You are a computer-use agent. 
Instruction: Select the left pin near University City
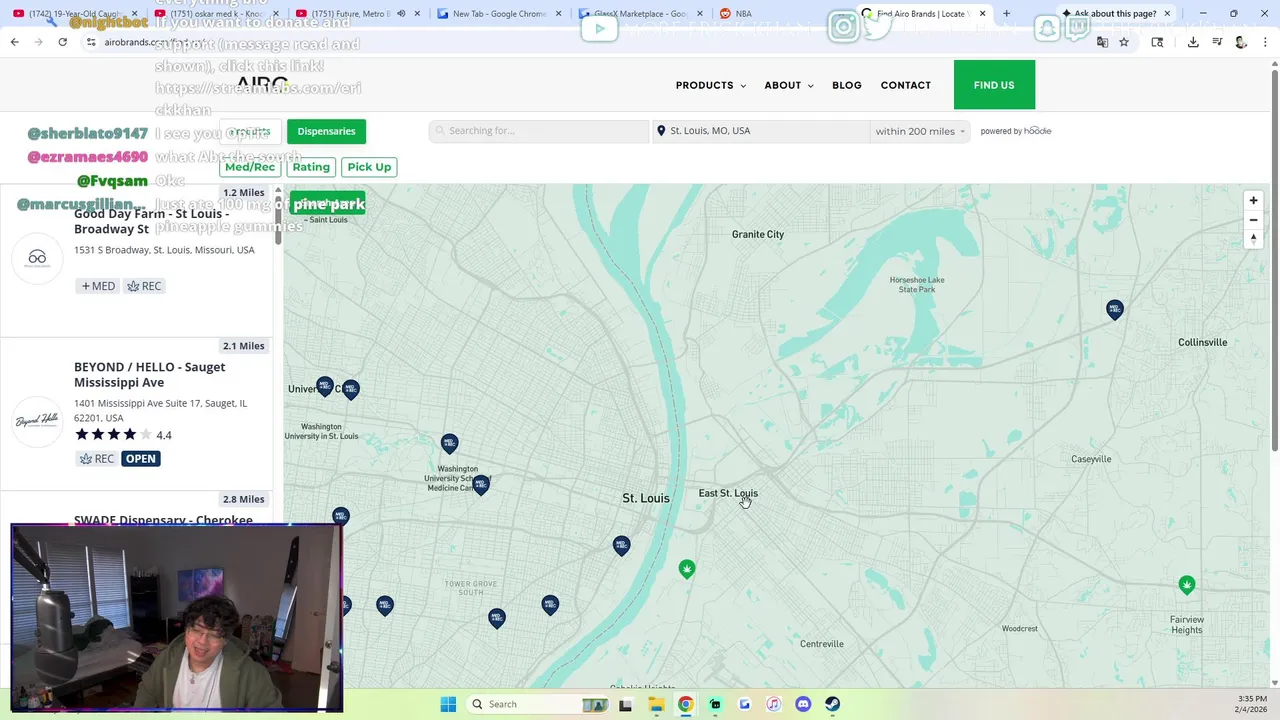click(324, 385)
